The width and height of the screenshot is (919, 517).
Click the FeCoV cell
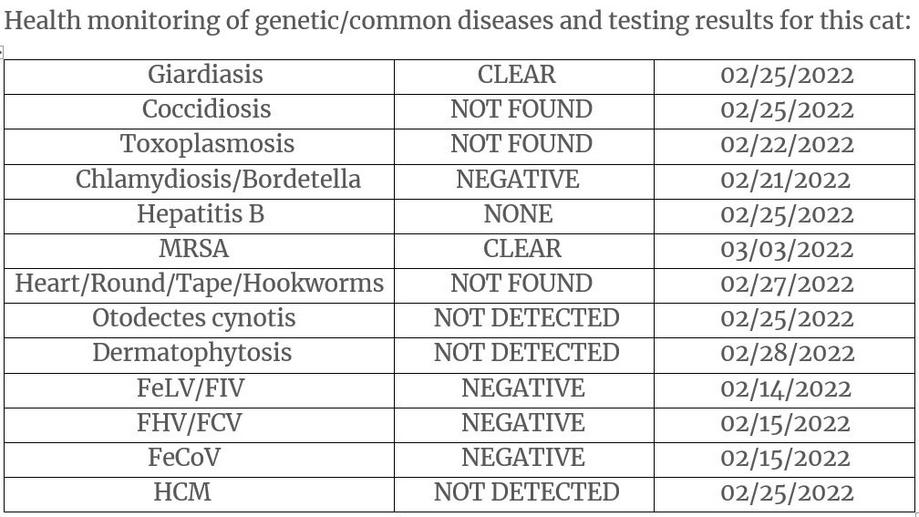(184, 458)
